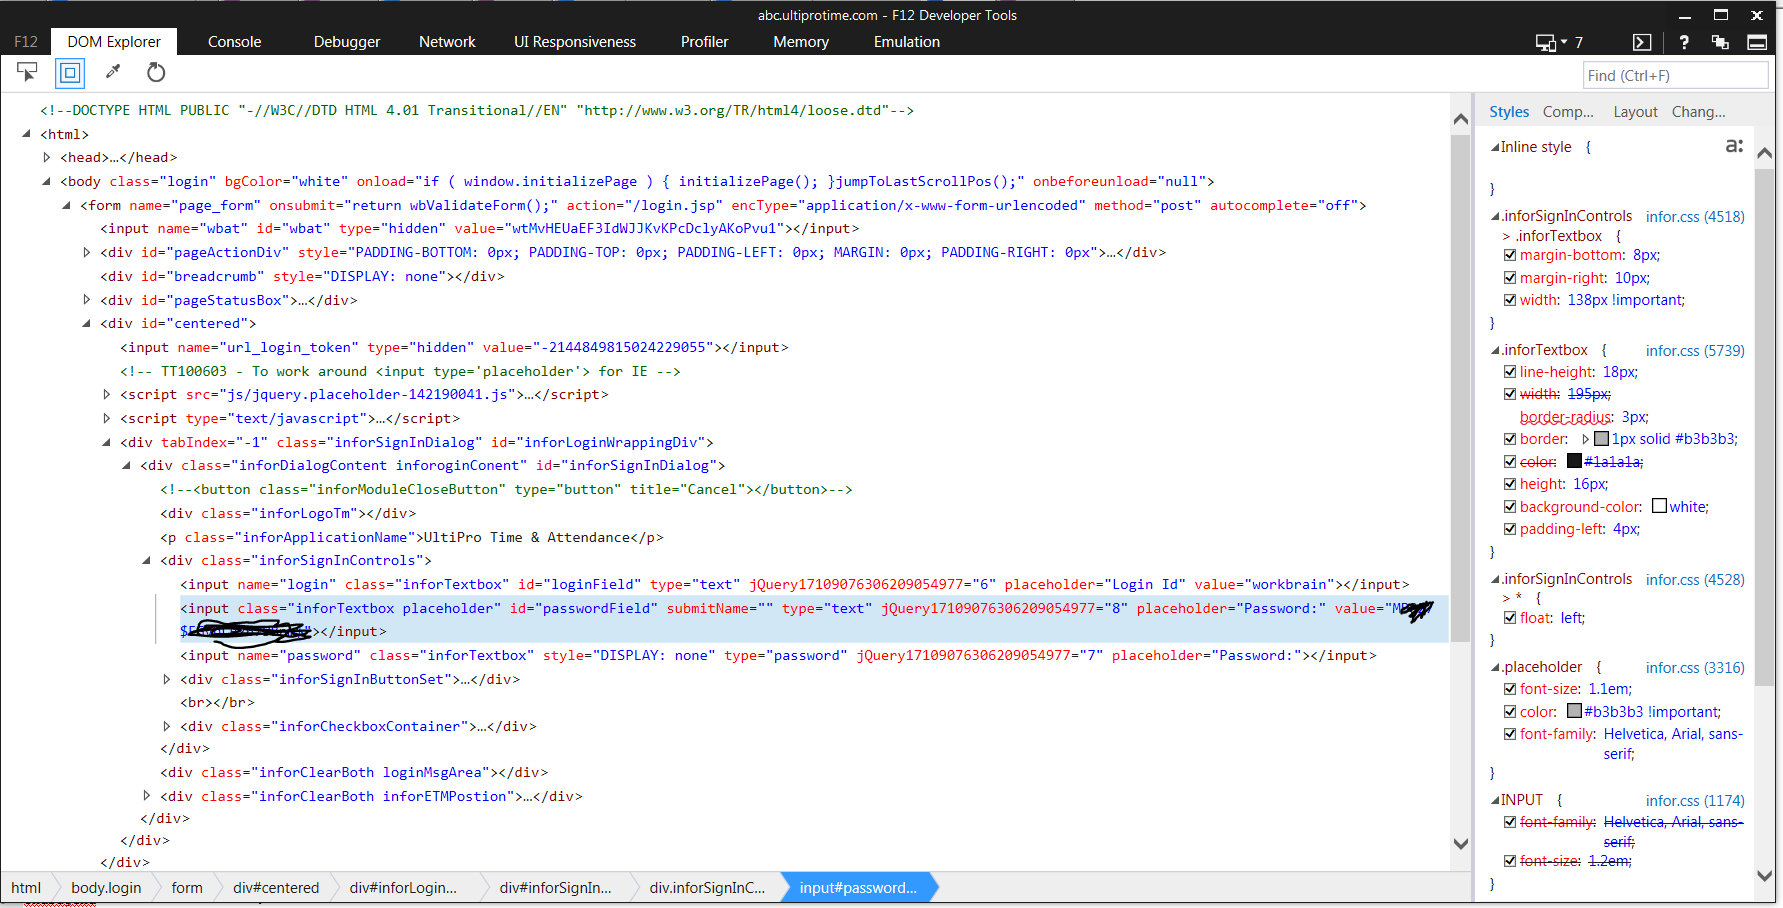
Task: Click the white background-color swatch
Action: [1659, 506]
